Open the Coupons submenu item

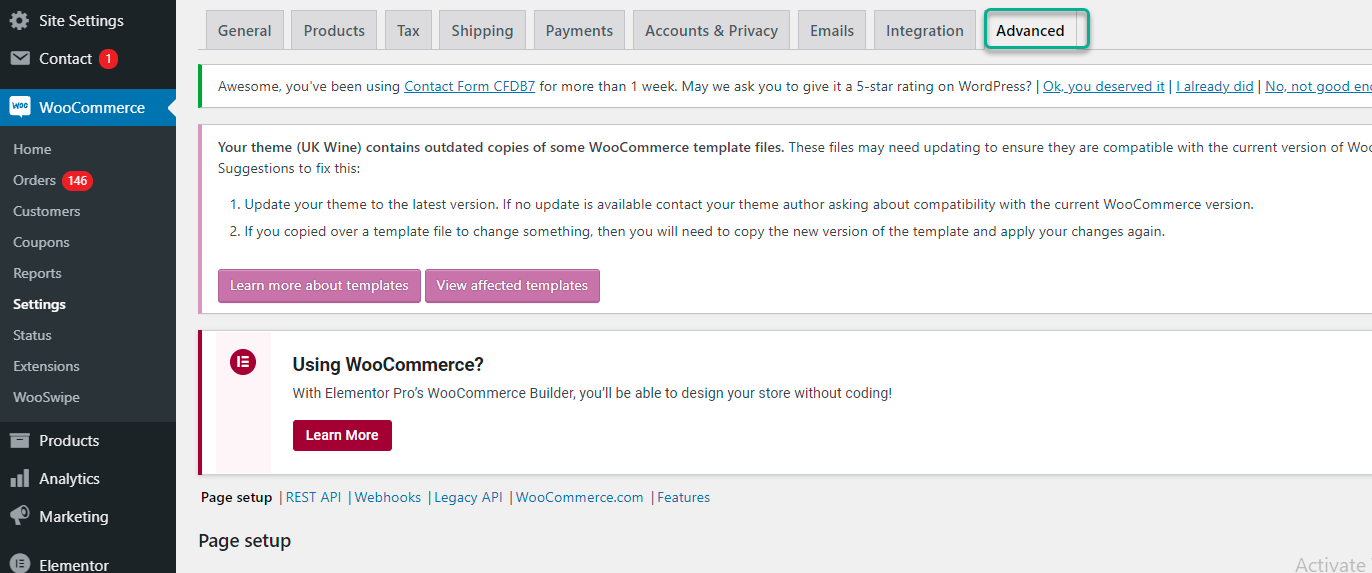[41, 242]
